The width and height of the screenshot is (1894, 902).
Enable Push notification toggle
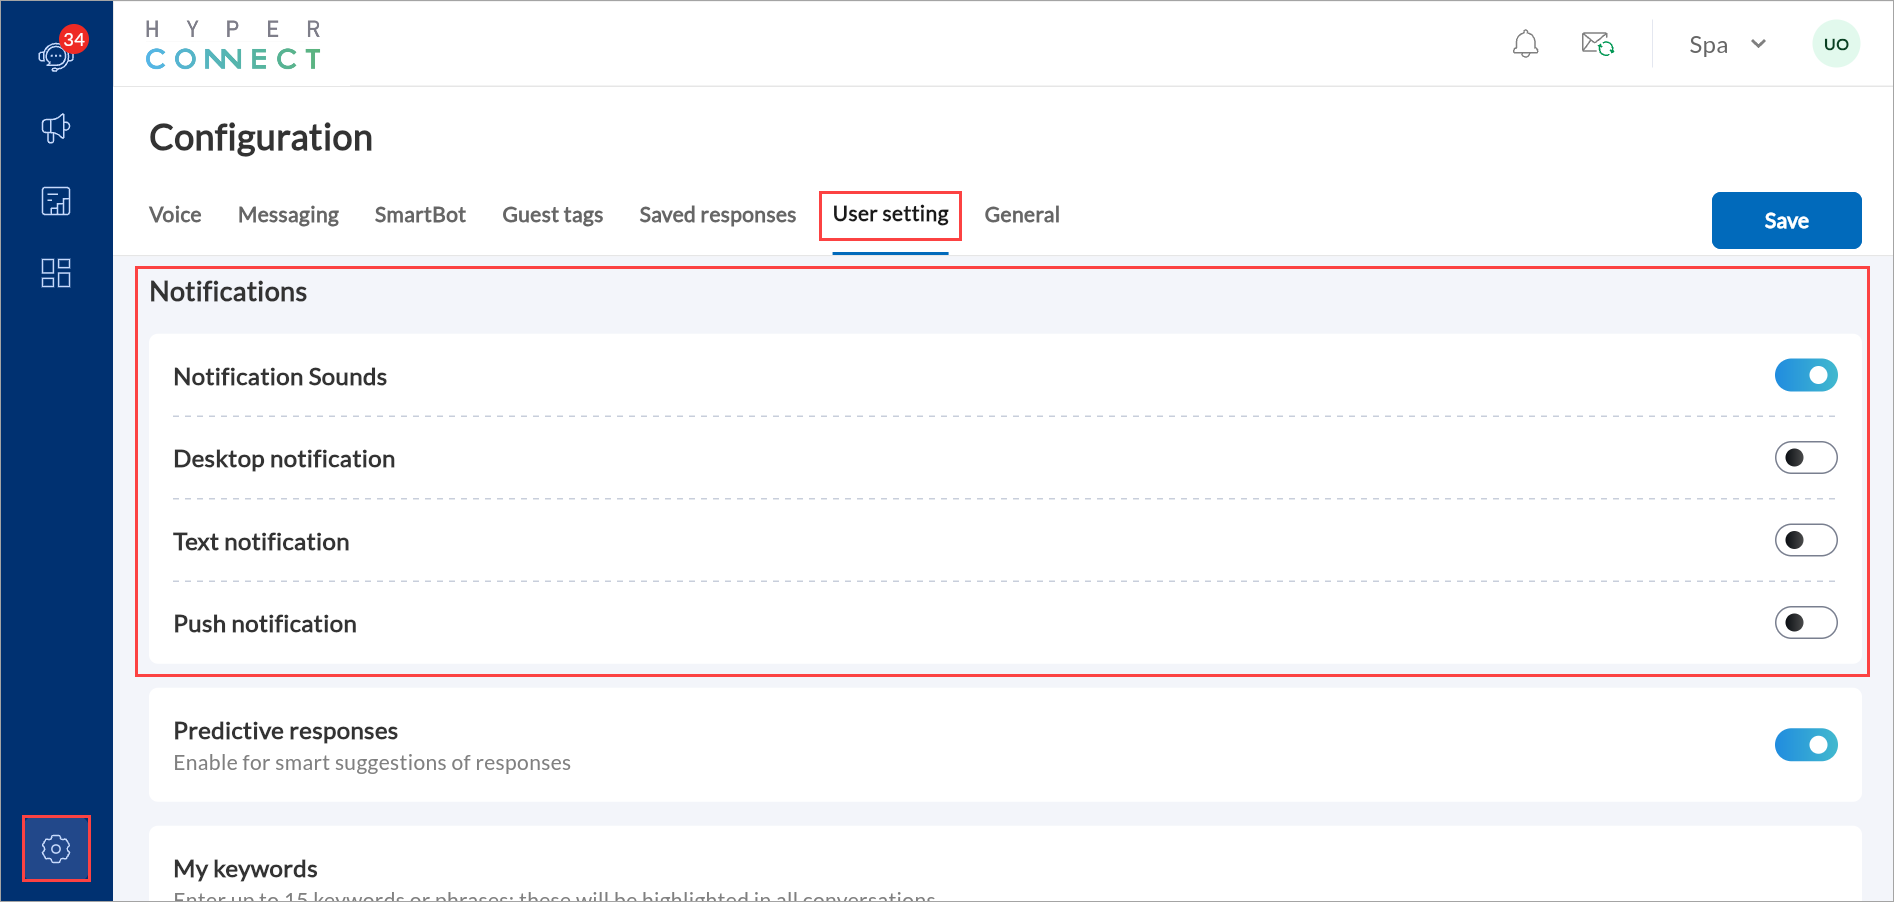(x=1806, y=623)
